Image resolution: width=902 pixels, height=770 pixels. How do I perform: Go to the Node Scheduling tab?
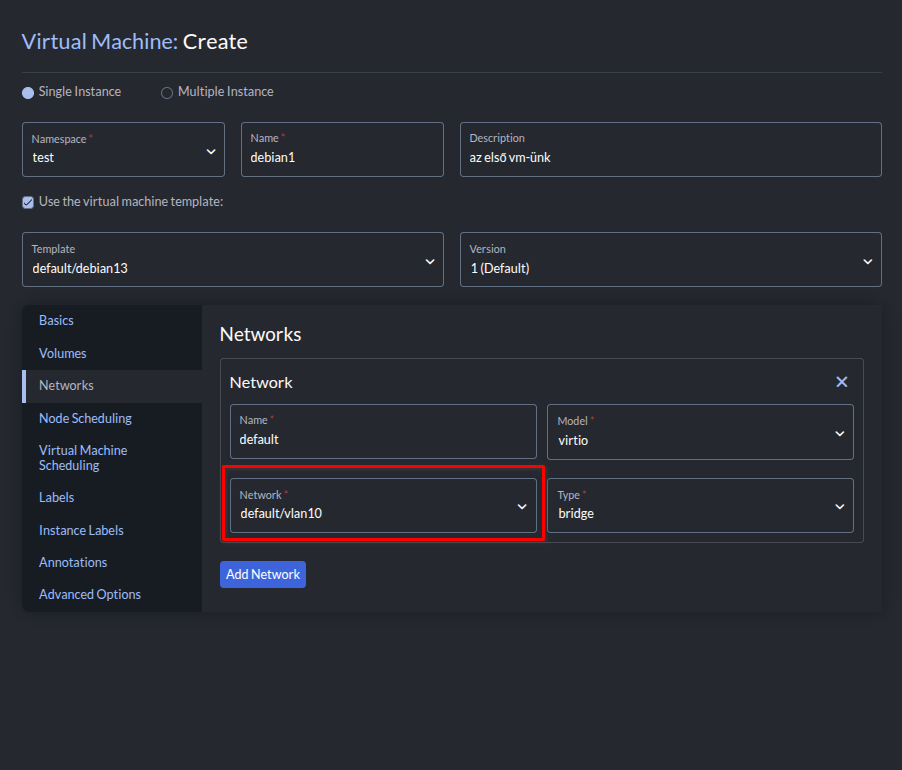point(85,418)
